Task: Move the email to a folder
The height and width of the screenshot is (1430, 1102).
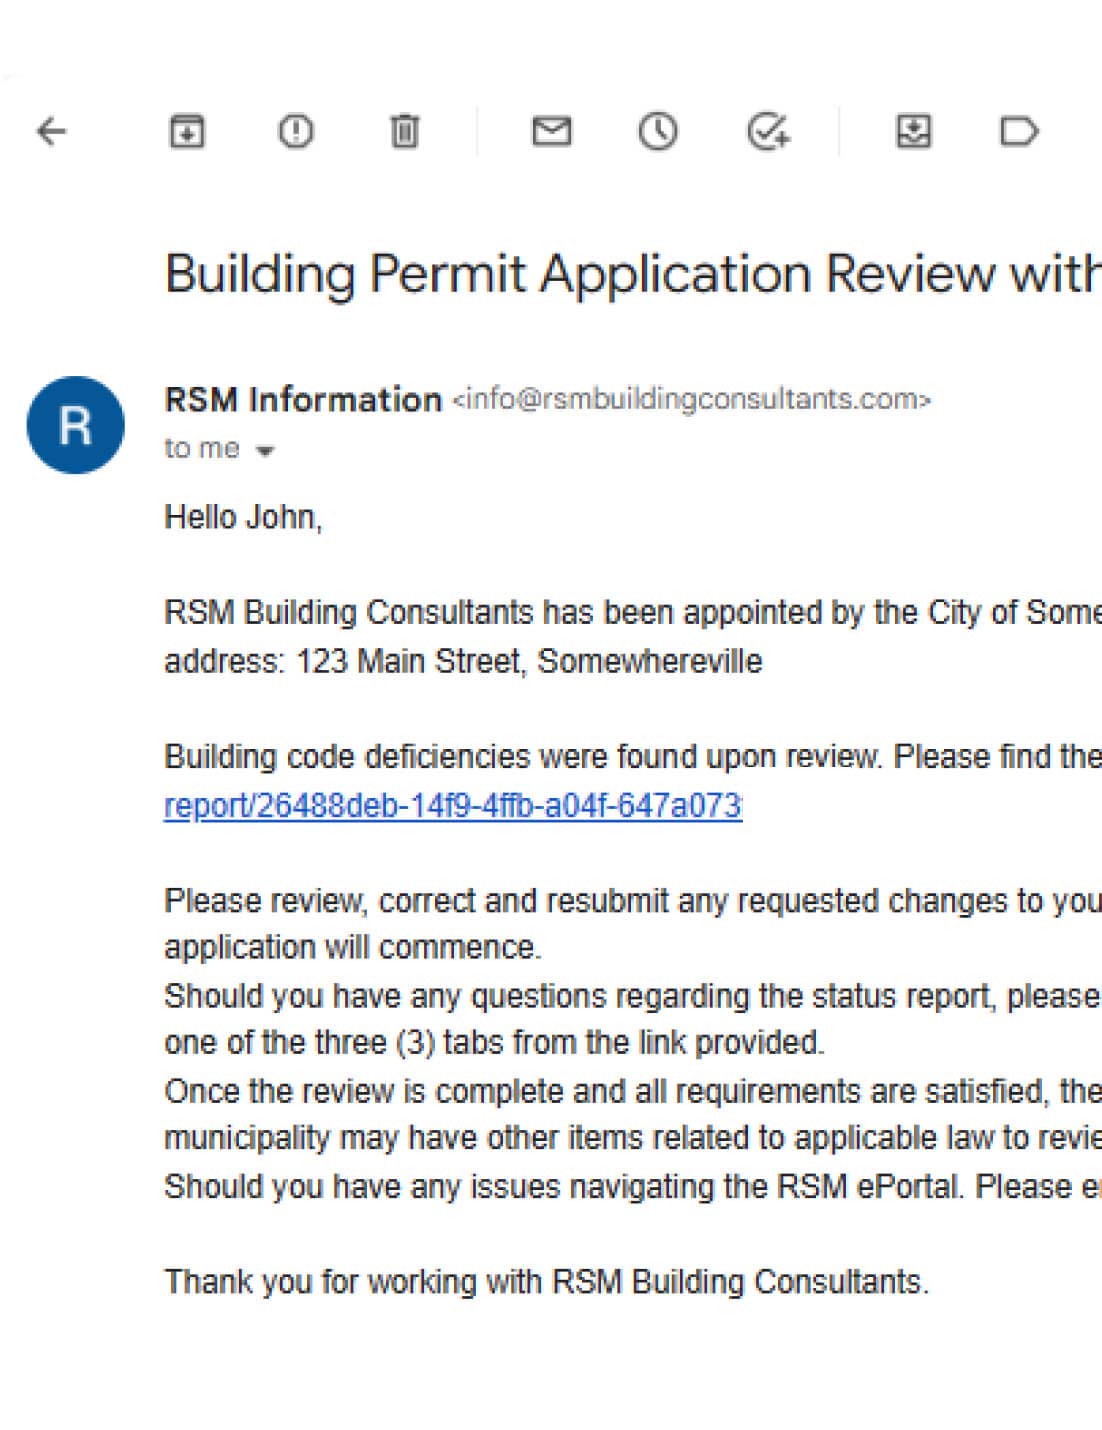Action: point(913,130)
